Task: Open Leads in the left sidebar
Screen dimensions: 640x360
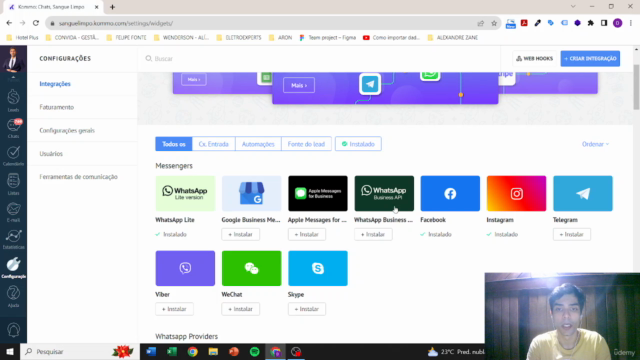Action: coord(13,100)
